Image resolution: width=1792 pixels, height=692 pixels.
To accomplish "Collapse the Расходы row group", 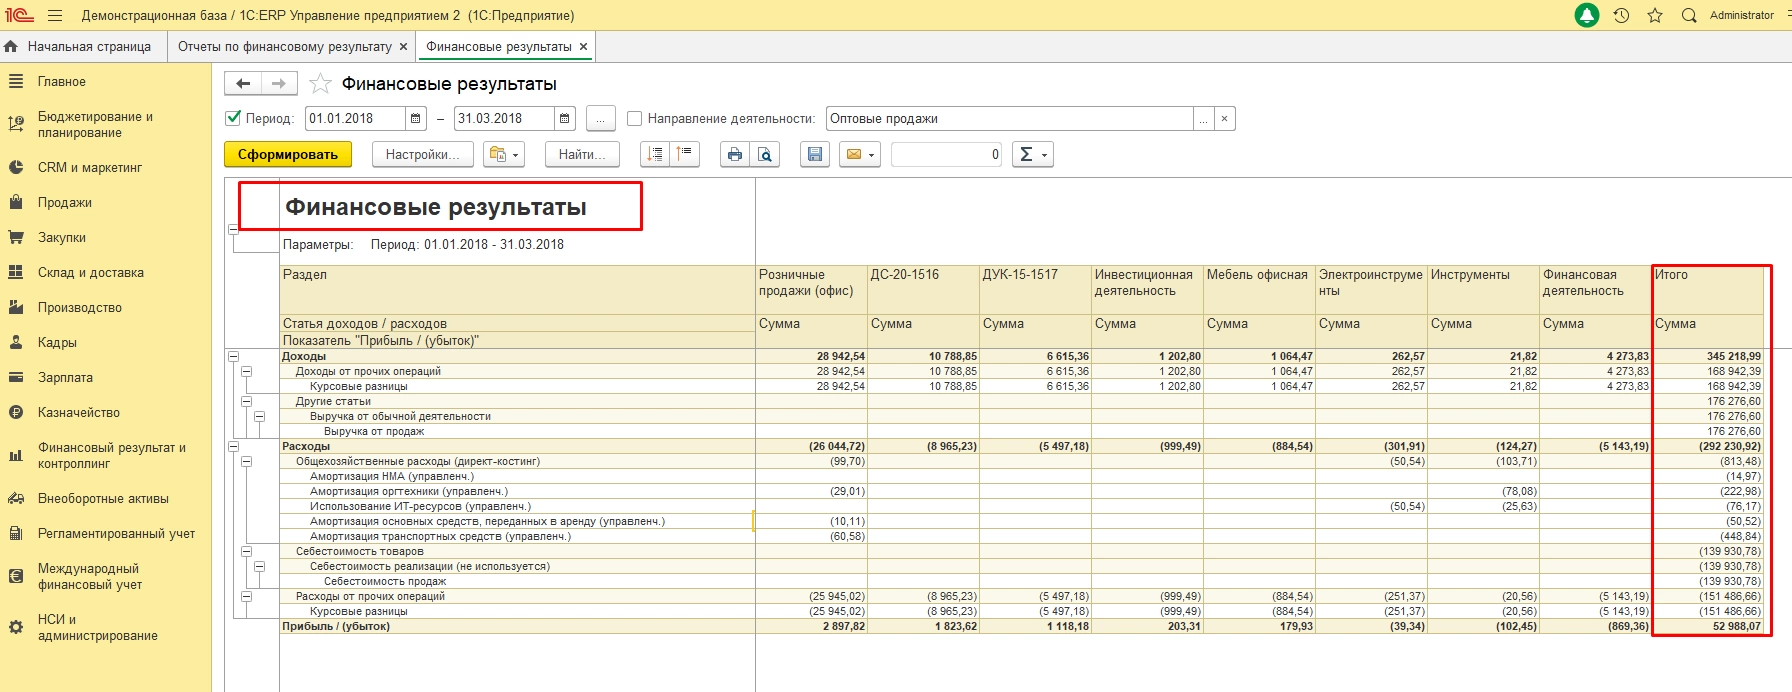I will tap(233, 446).
